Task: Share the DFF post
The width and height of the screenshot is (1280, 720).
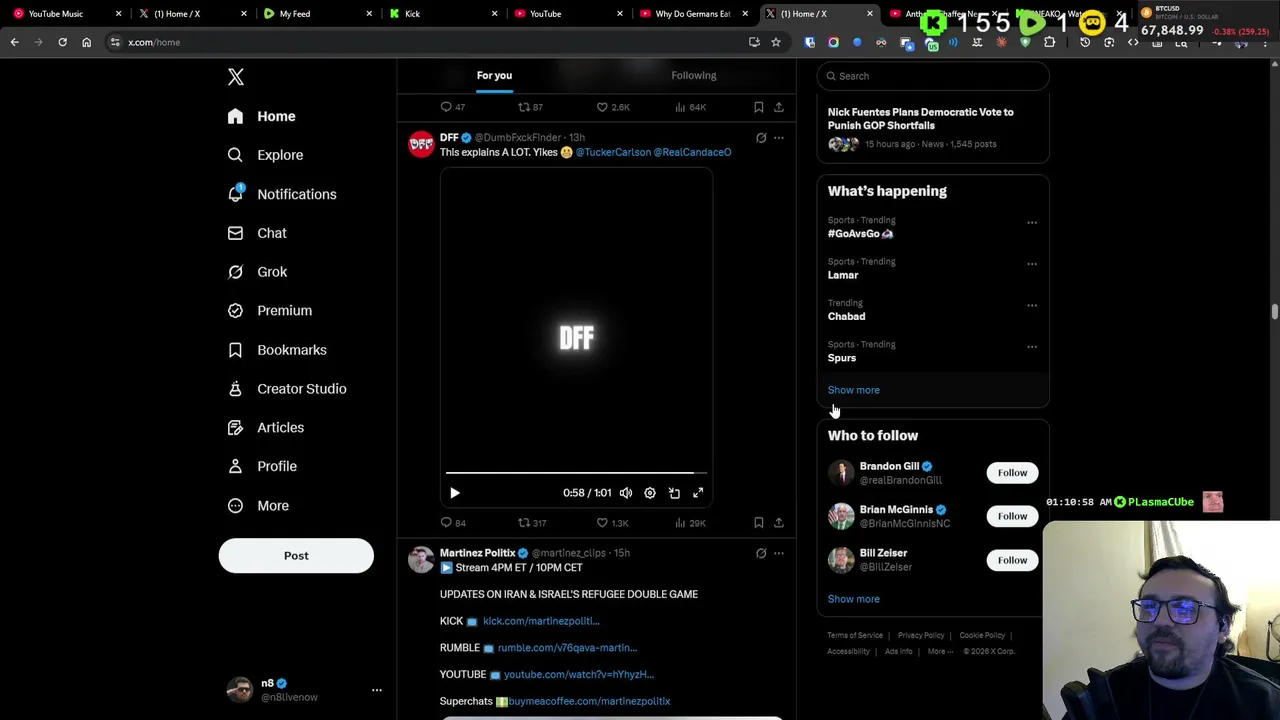Action: click(x=779, y=523)
